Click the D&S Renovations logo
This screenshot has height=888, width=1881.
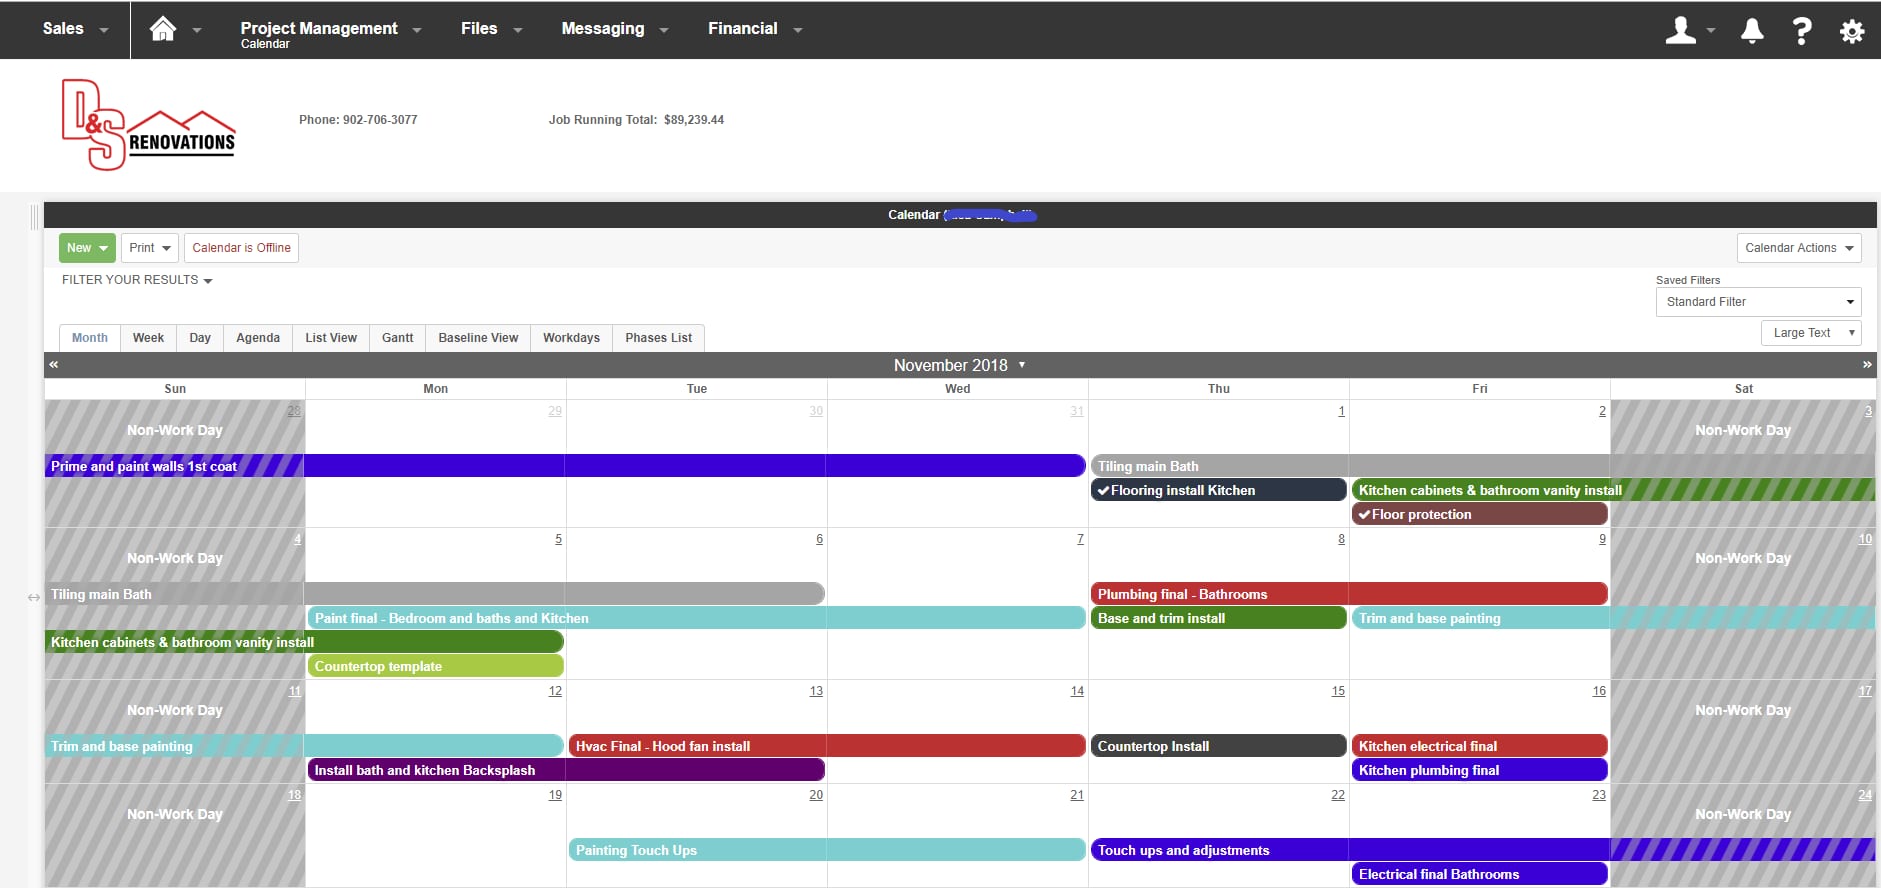point(148,124)
